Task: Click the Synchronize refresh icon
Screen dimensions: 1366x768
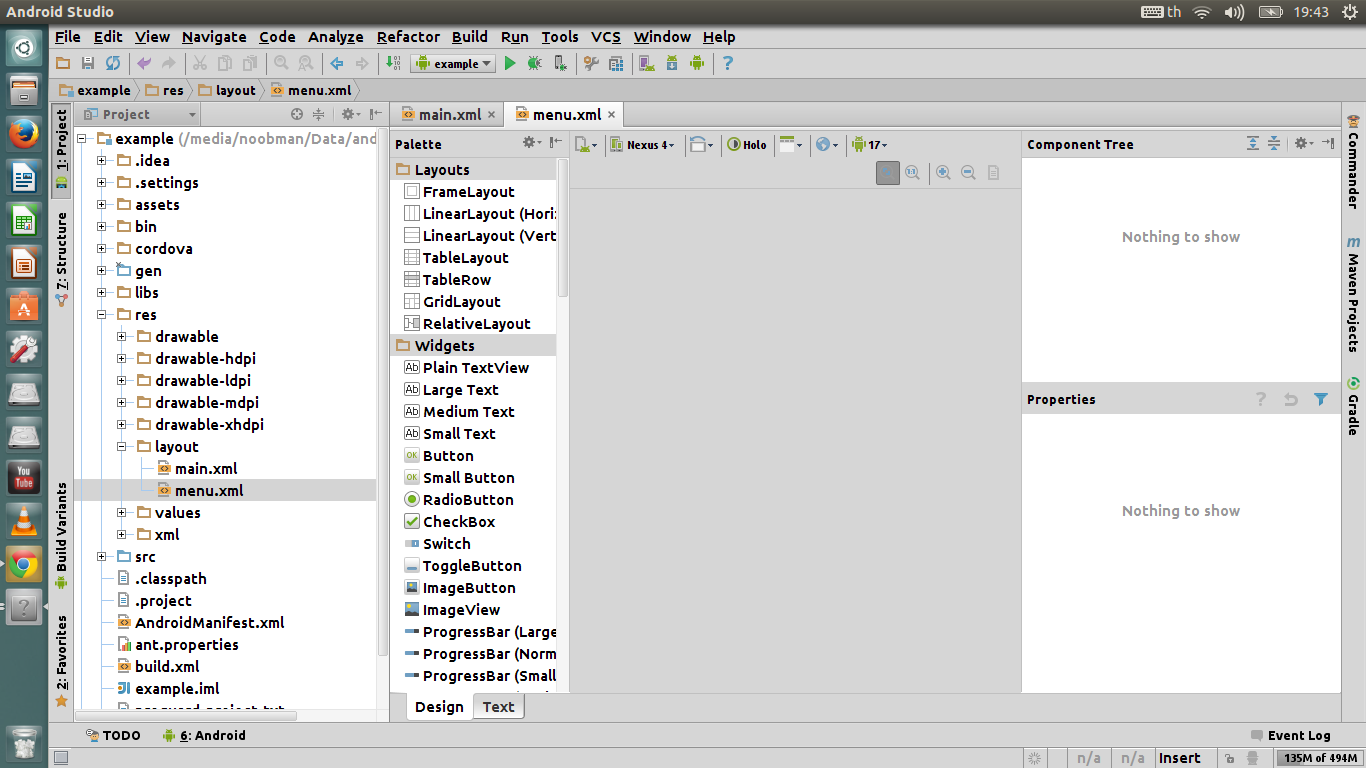Action: coord(113,63)
